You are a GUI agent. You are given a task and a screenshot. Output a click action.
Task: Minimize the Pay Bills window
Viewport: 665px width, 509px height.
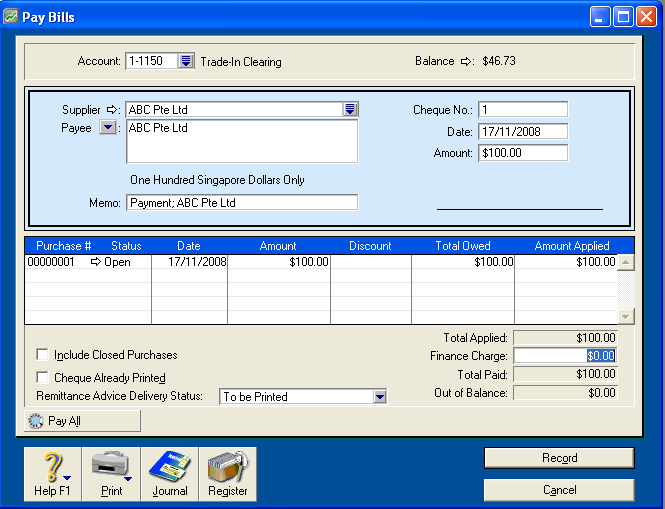600,17
